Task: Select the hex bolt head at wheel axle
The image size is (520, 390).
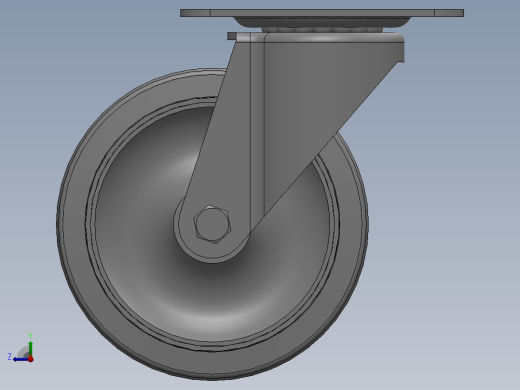Action: 212,224
